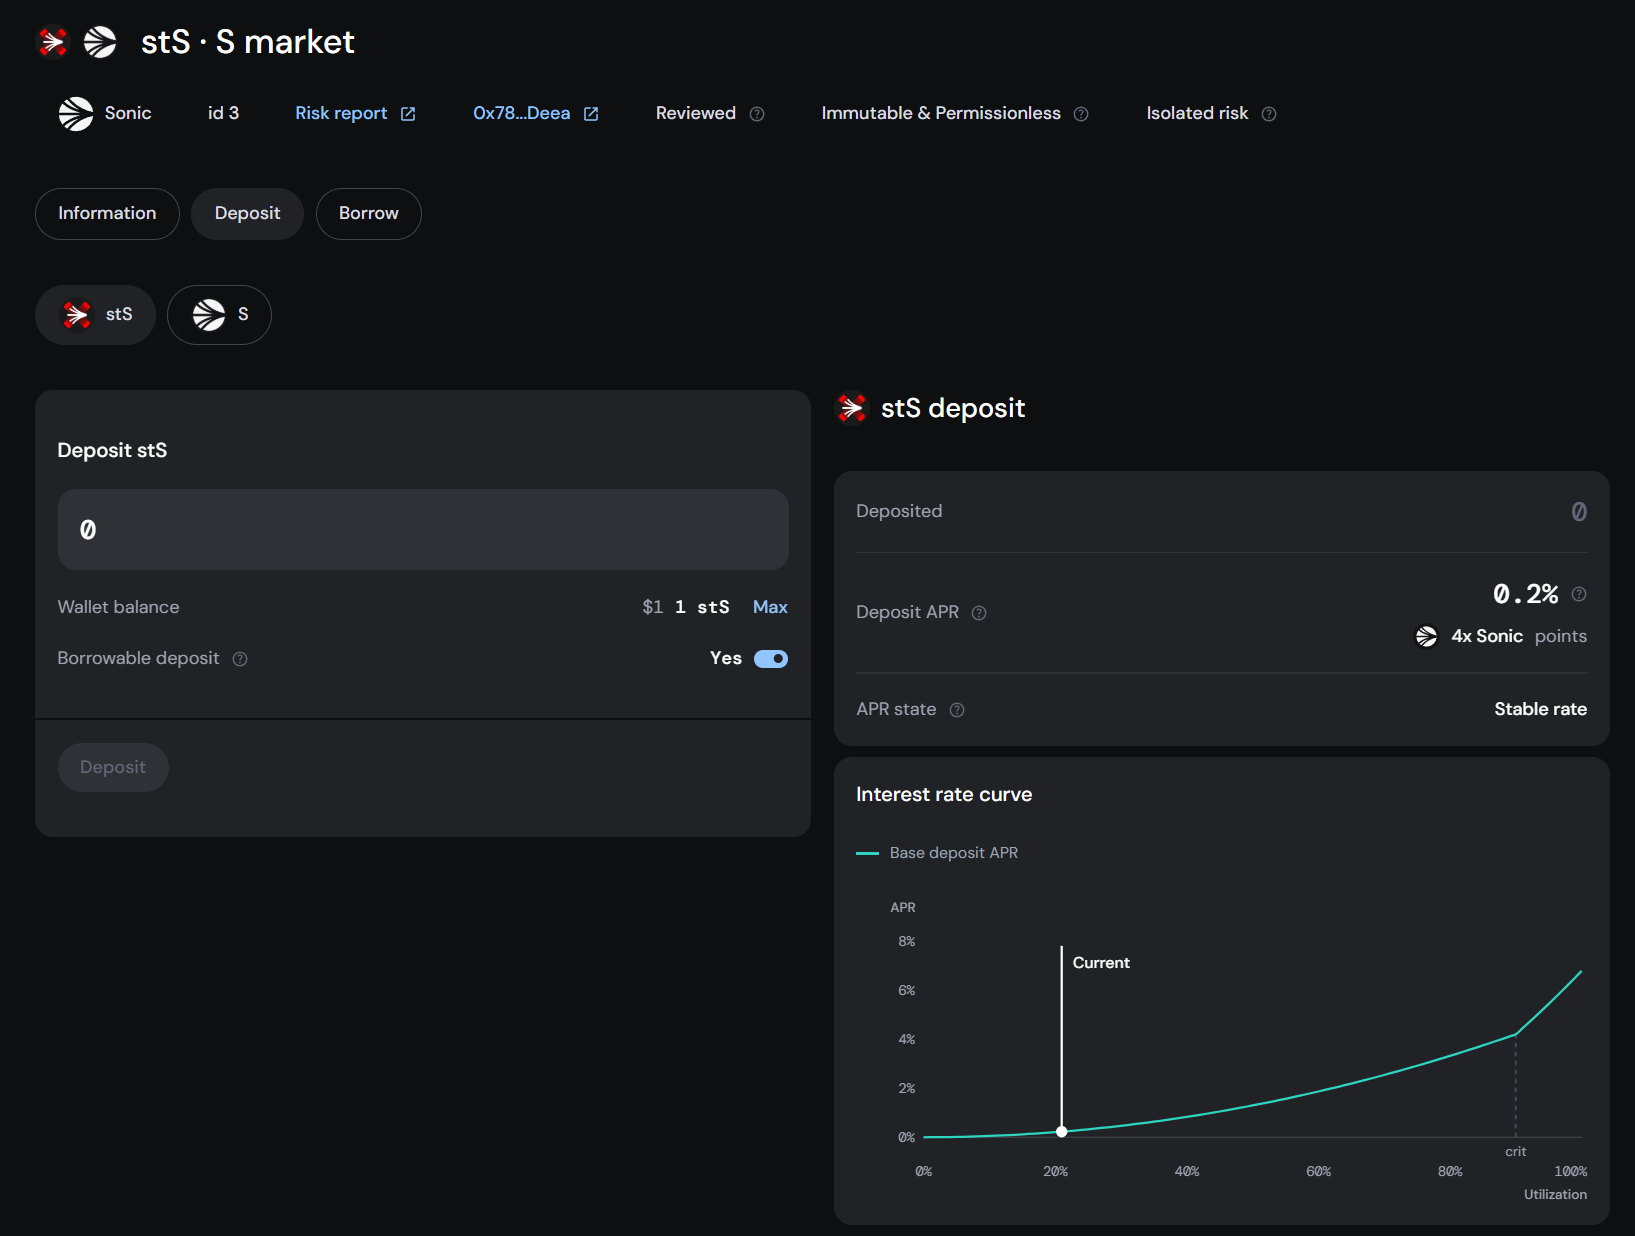Screen dimensions: 1635x1236
Task: Click the Sonic icon next to 4x points
Action: (x=1426, y=636)
